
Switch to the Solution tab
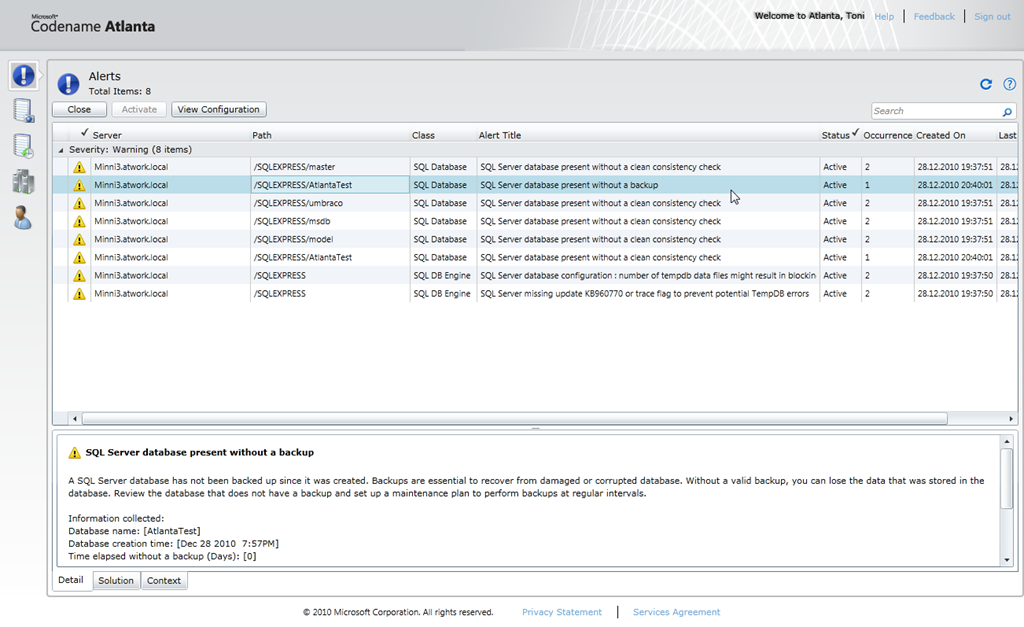[116, 581]
